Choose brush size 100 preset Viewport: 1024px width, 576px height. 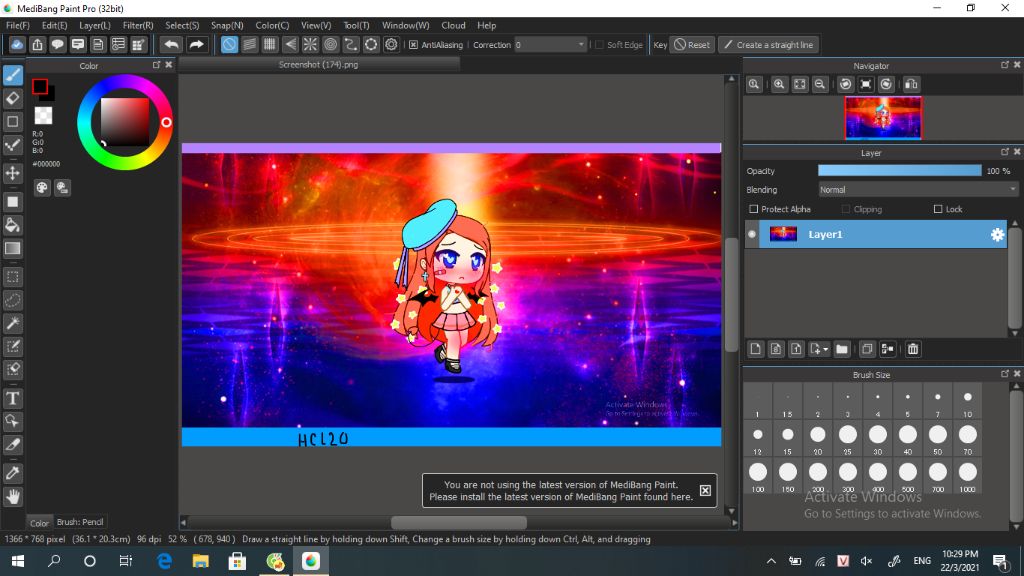[x=758, y=475]
